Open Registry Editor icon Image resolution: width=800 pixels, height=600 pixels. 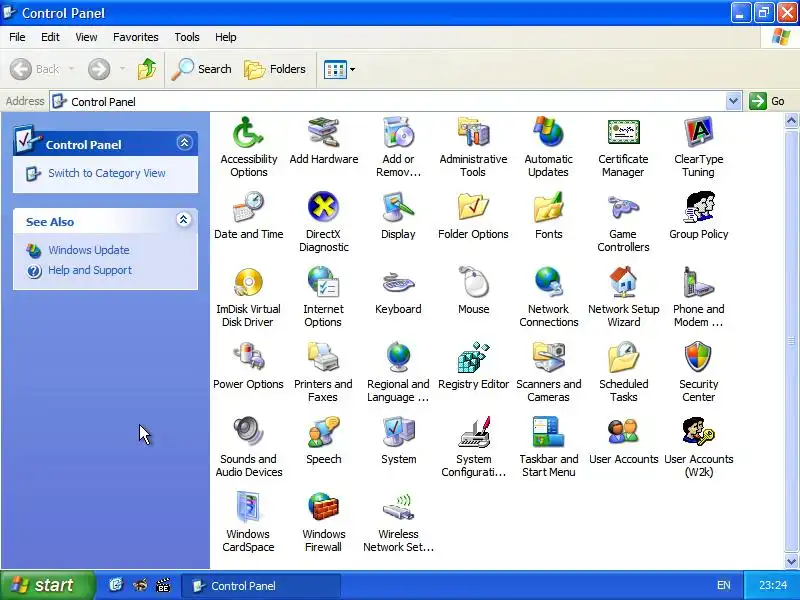coord(473,357)
